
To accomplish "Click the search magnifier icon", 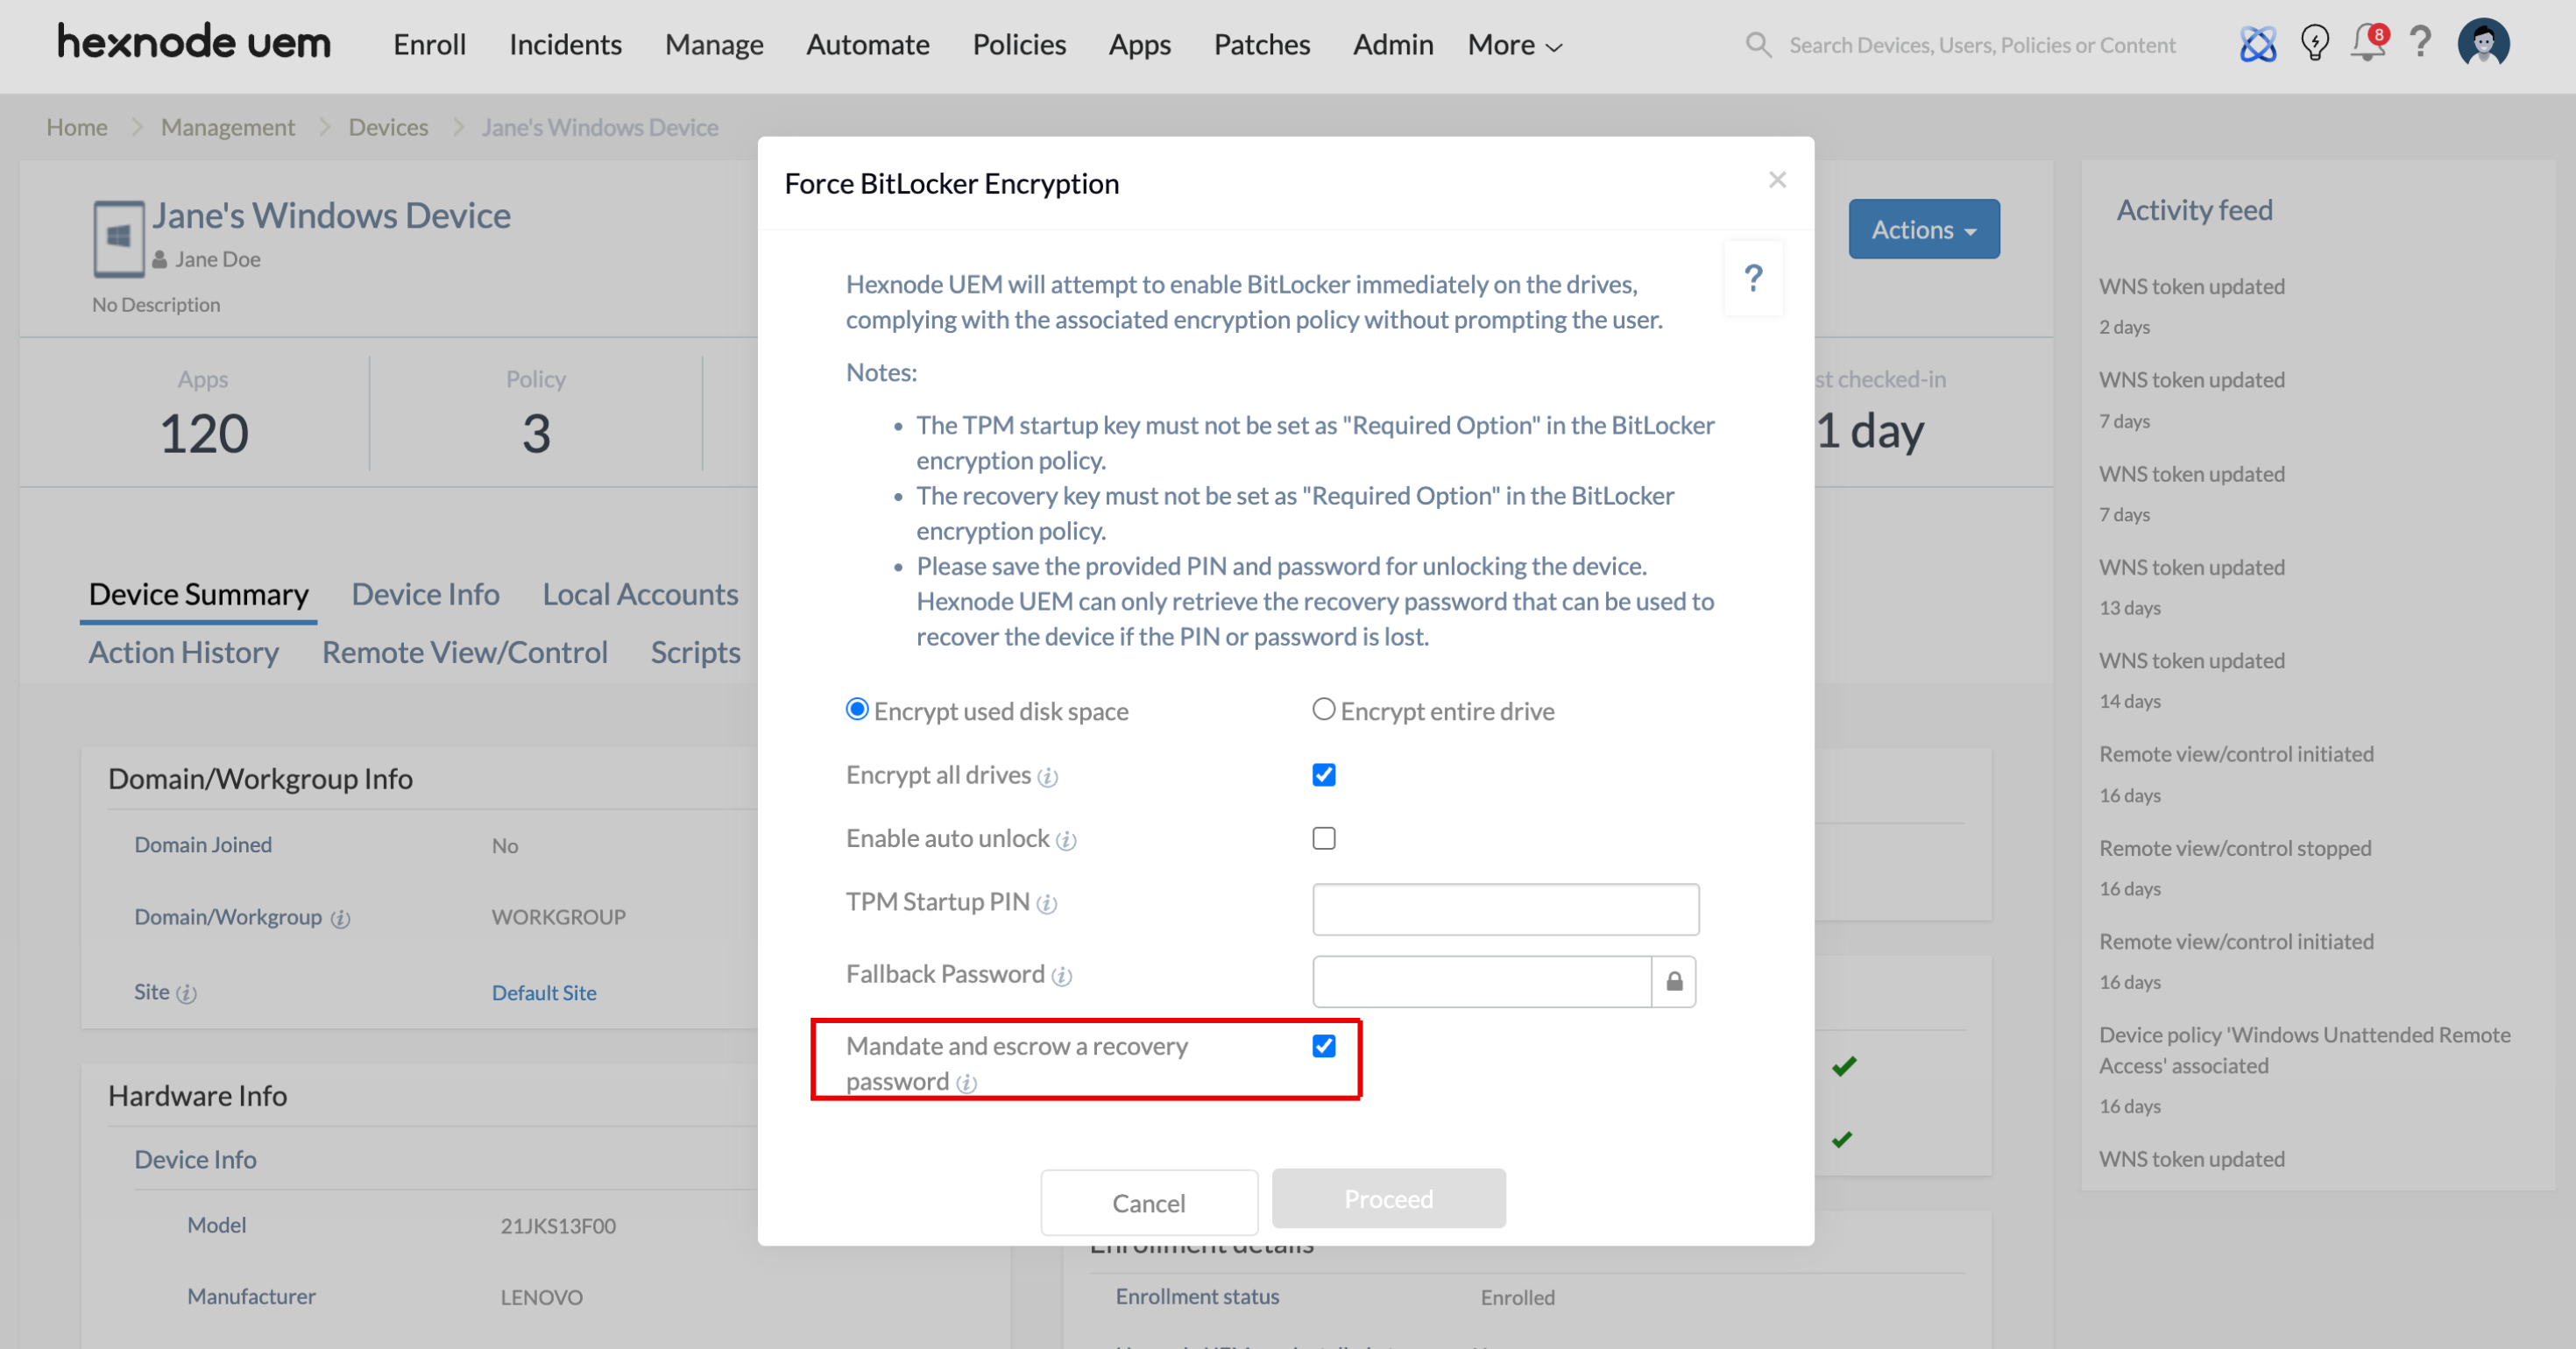I will (x=1757, y=45).
